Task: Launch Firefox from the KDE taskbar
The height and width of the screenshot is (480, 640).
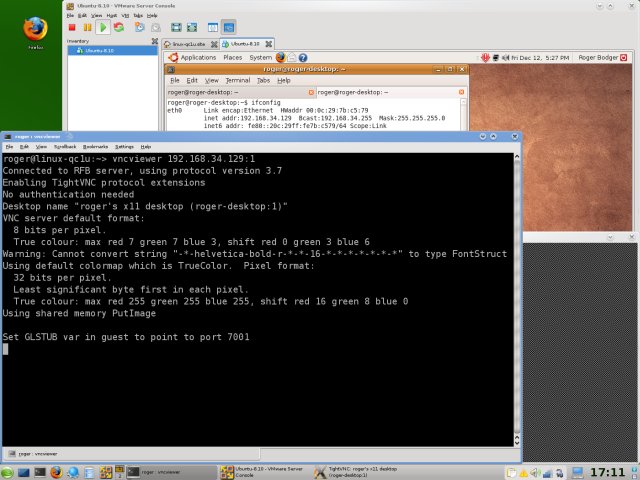Action: point(56,473)
